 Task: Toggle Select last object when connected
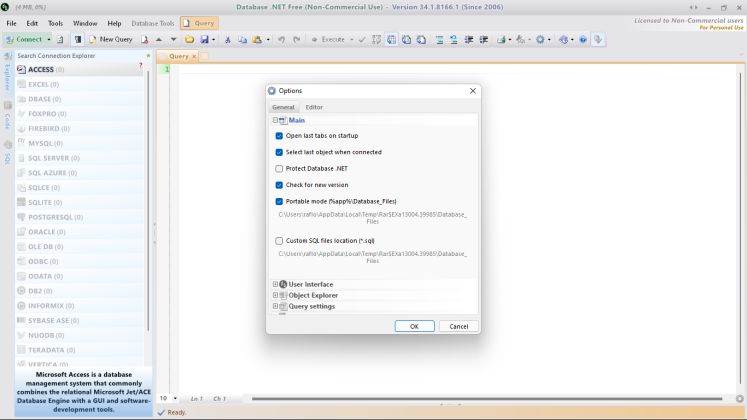point(279,152)
